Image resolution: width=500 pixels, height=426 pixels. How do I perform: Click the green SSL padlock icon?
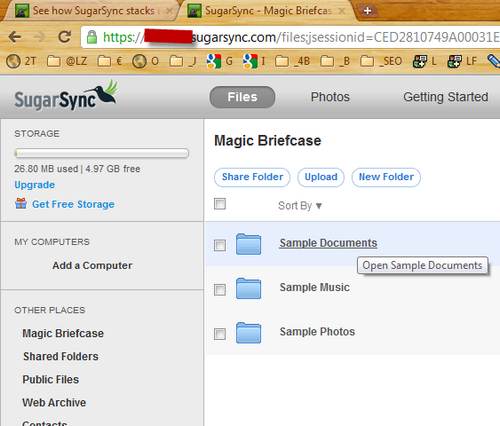(92, 37)
